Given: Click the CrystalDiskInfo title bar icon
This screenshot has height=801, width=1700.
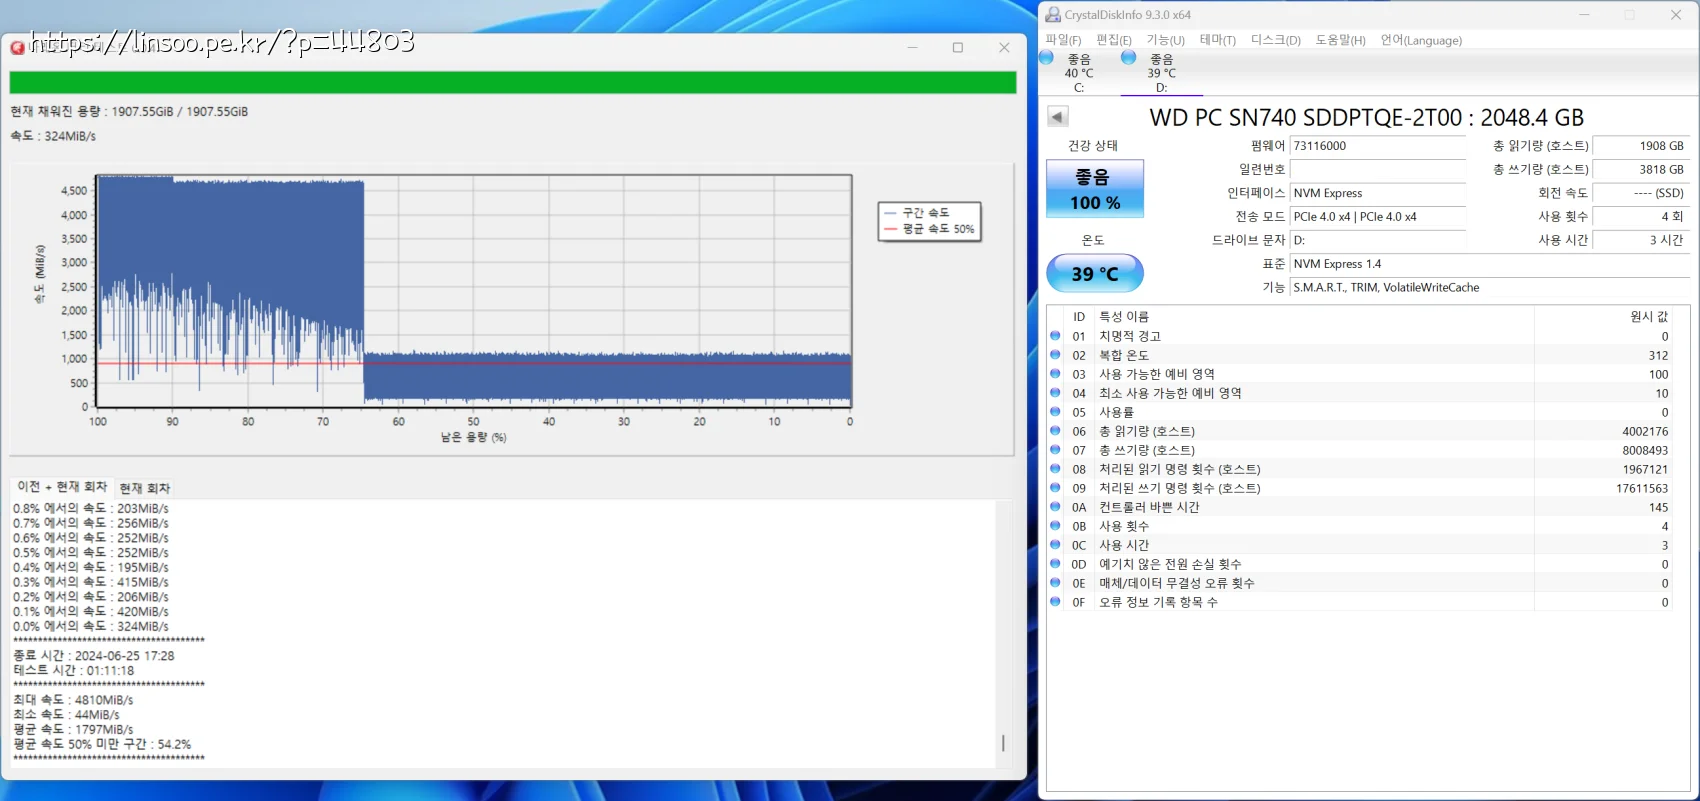Looking at the screenshot, I should tap(1053, 15).
